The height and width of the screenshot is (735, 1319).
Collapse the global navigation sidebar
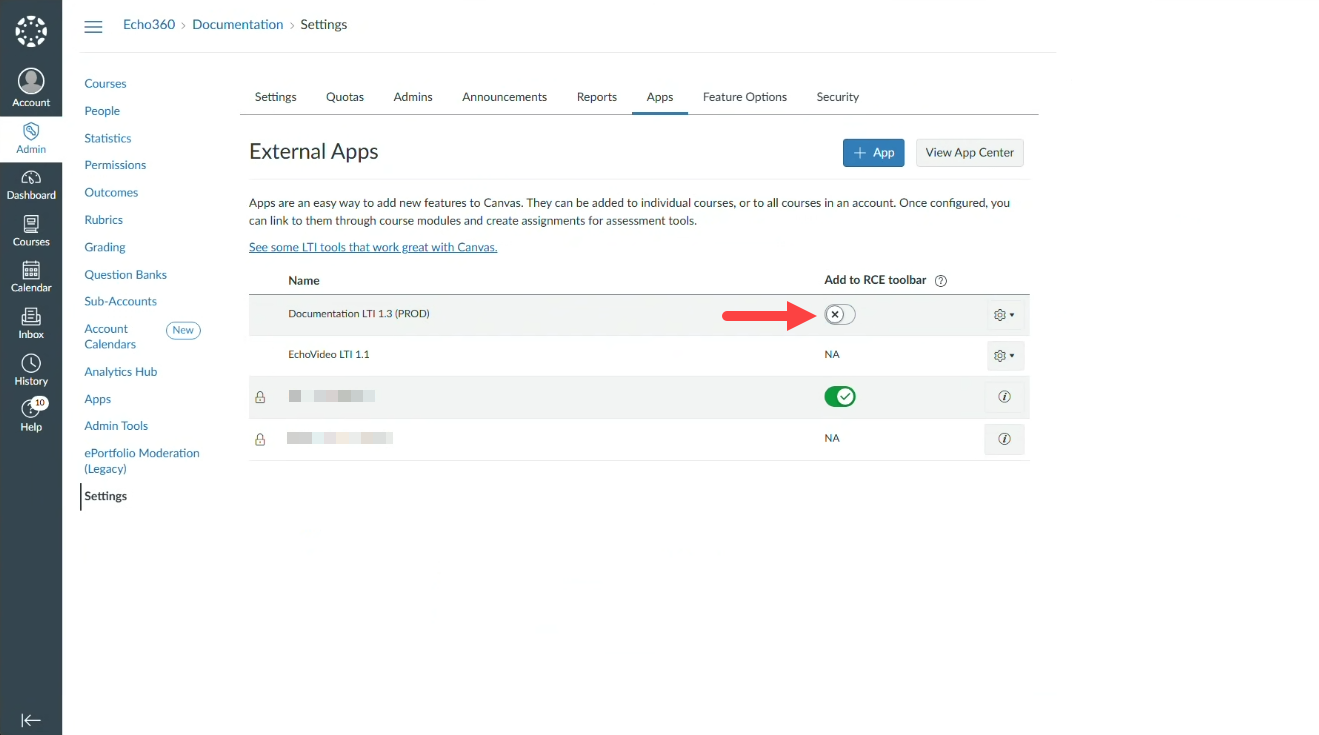(x=31, y=720)
